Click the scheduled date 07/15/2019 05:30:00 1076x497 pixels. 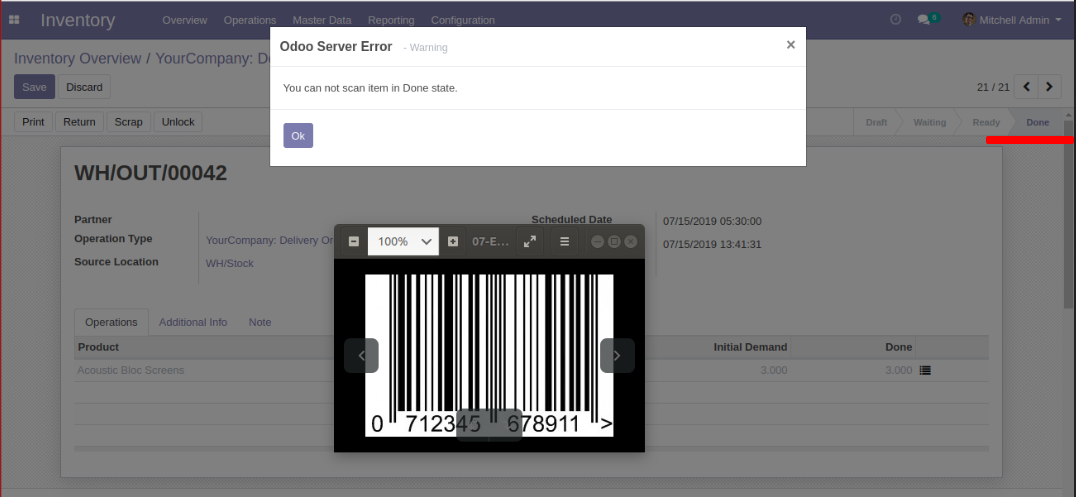(712, 221)
